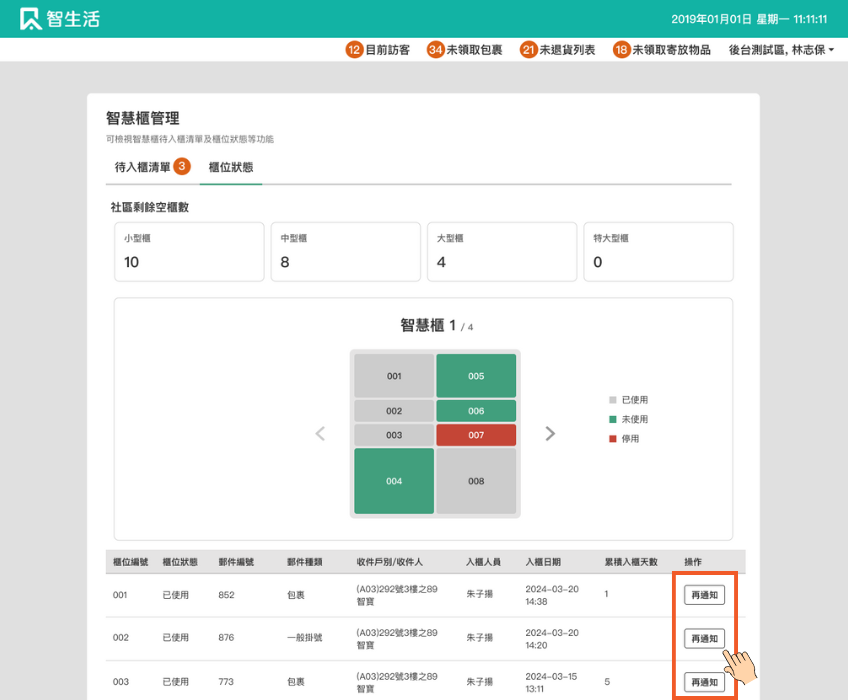The width and height of the screenshot is (848, 700).
Task: Open 未退貨列表 with badge 21
Action: point(558,49)
